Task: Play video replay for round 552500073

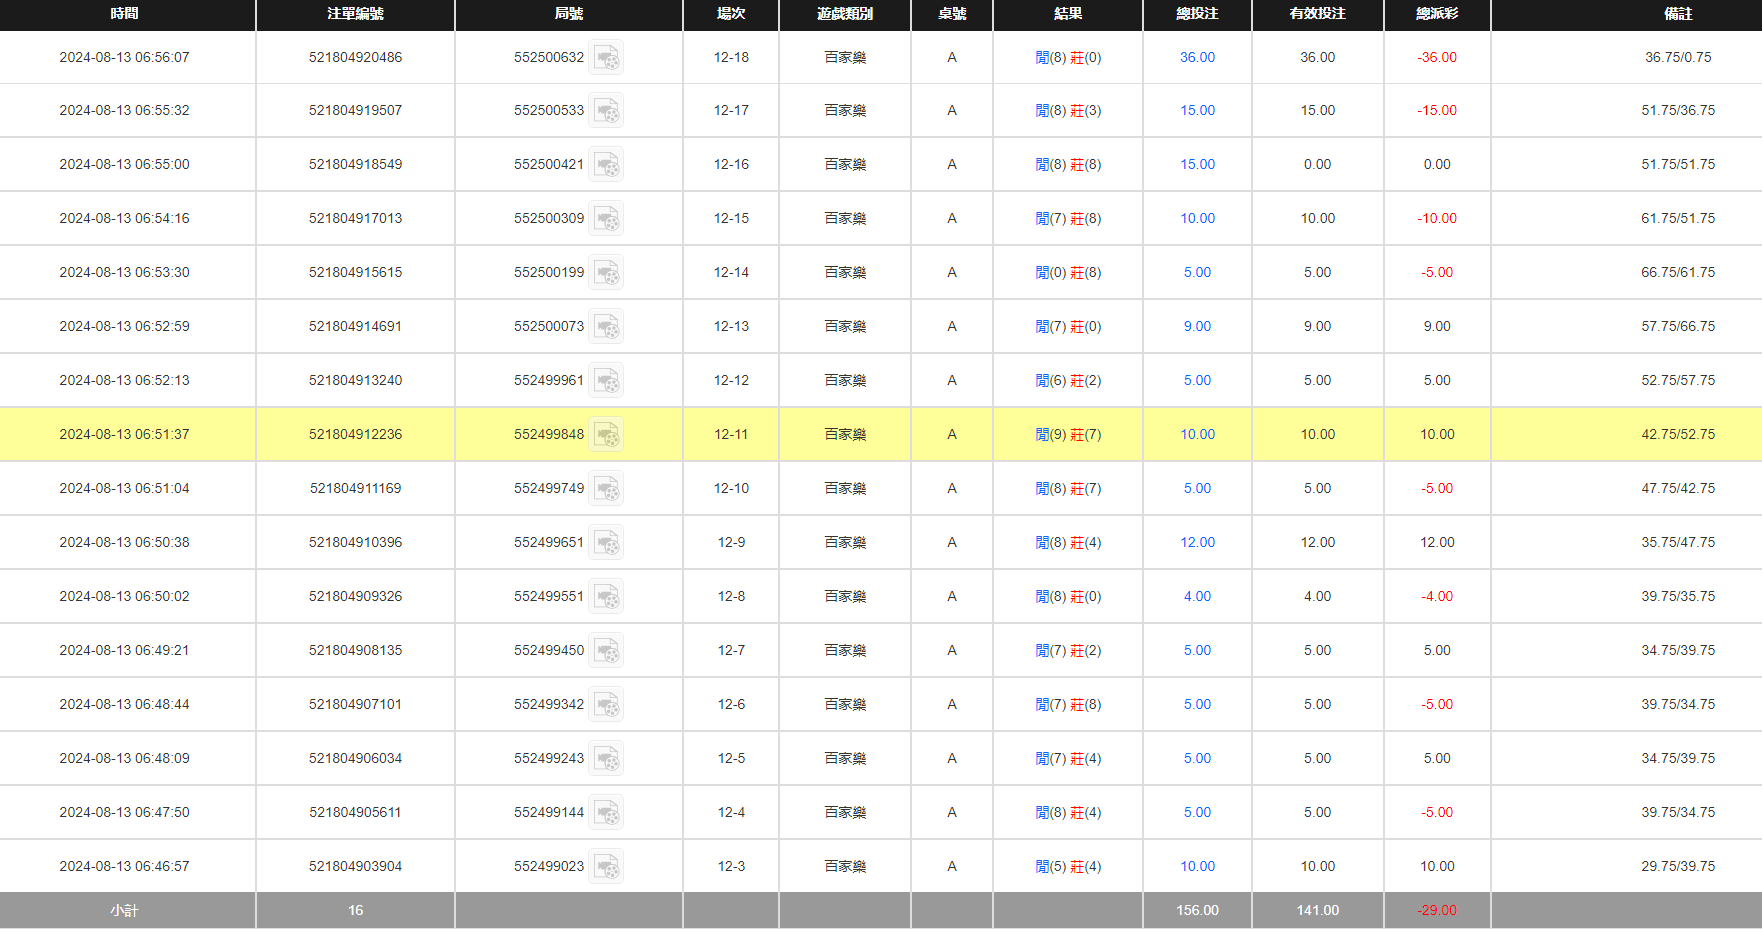Action: 606,327
